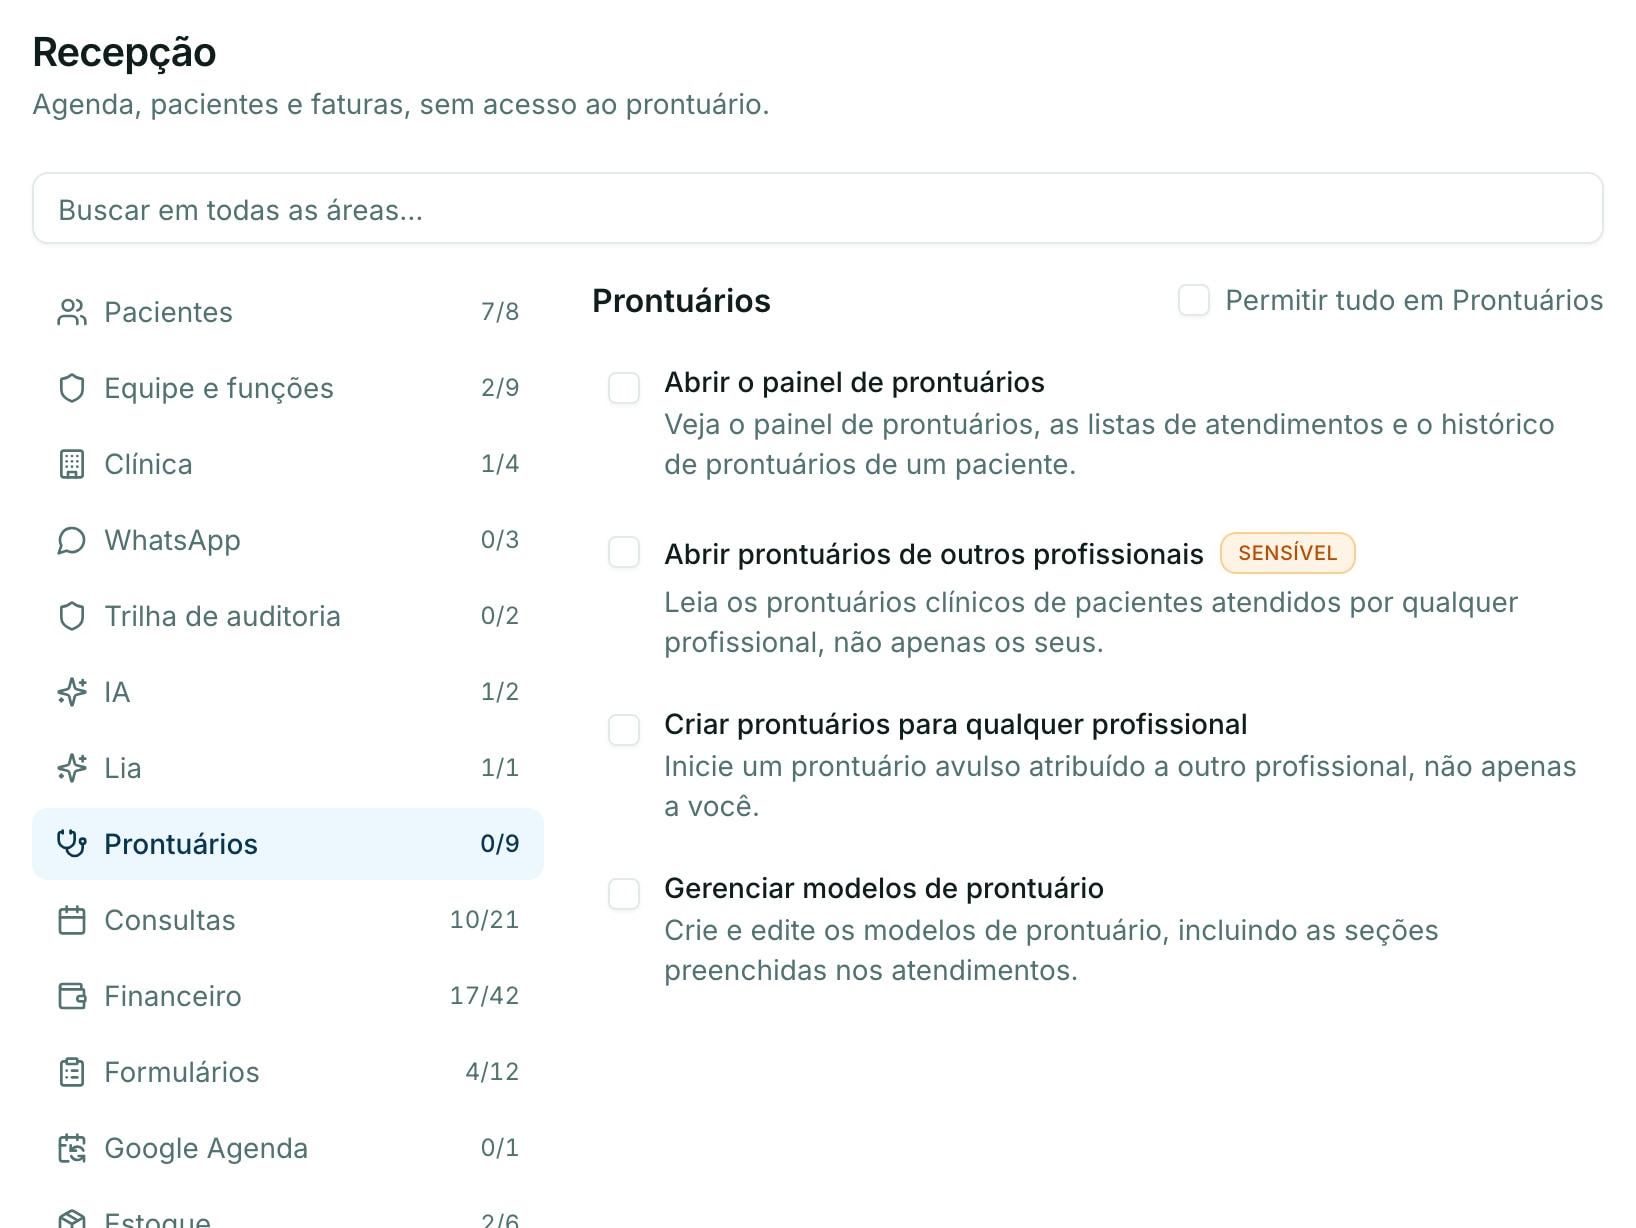The image size is (1636, 1228).
Task: Click the IA label in the sidebar
Action: 117,692
